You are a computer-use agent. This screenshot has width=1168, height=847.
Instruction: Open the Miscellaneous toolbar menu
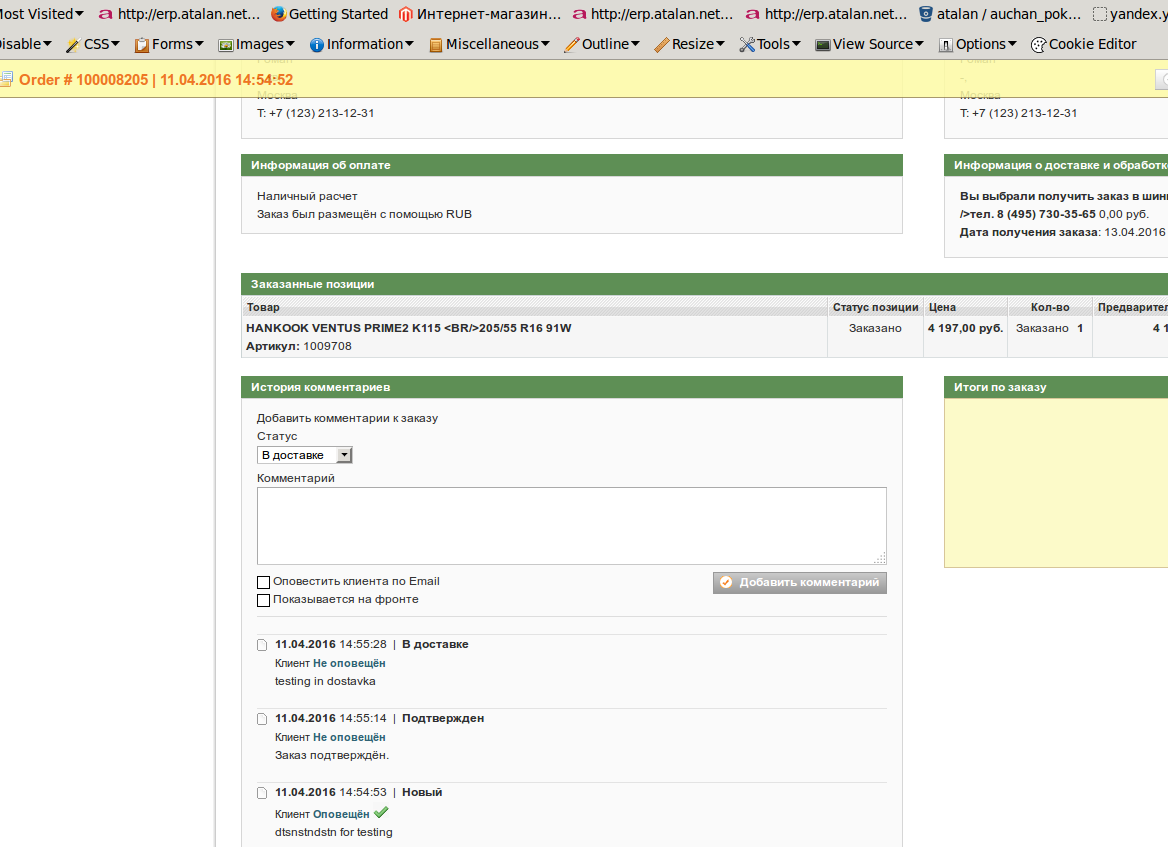pyautogui.click(x=490, y=45)
